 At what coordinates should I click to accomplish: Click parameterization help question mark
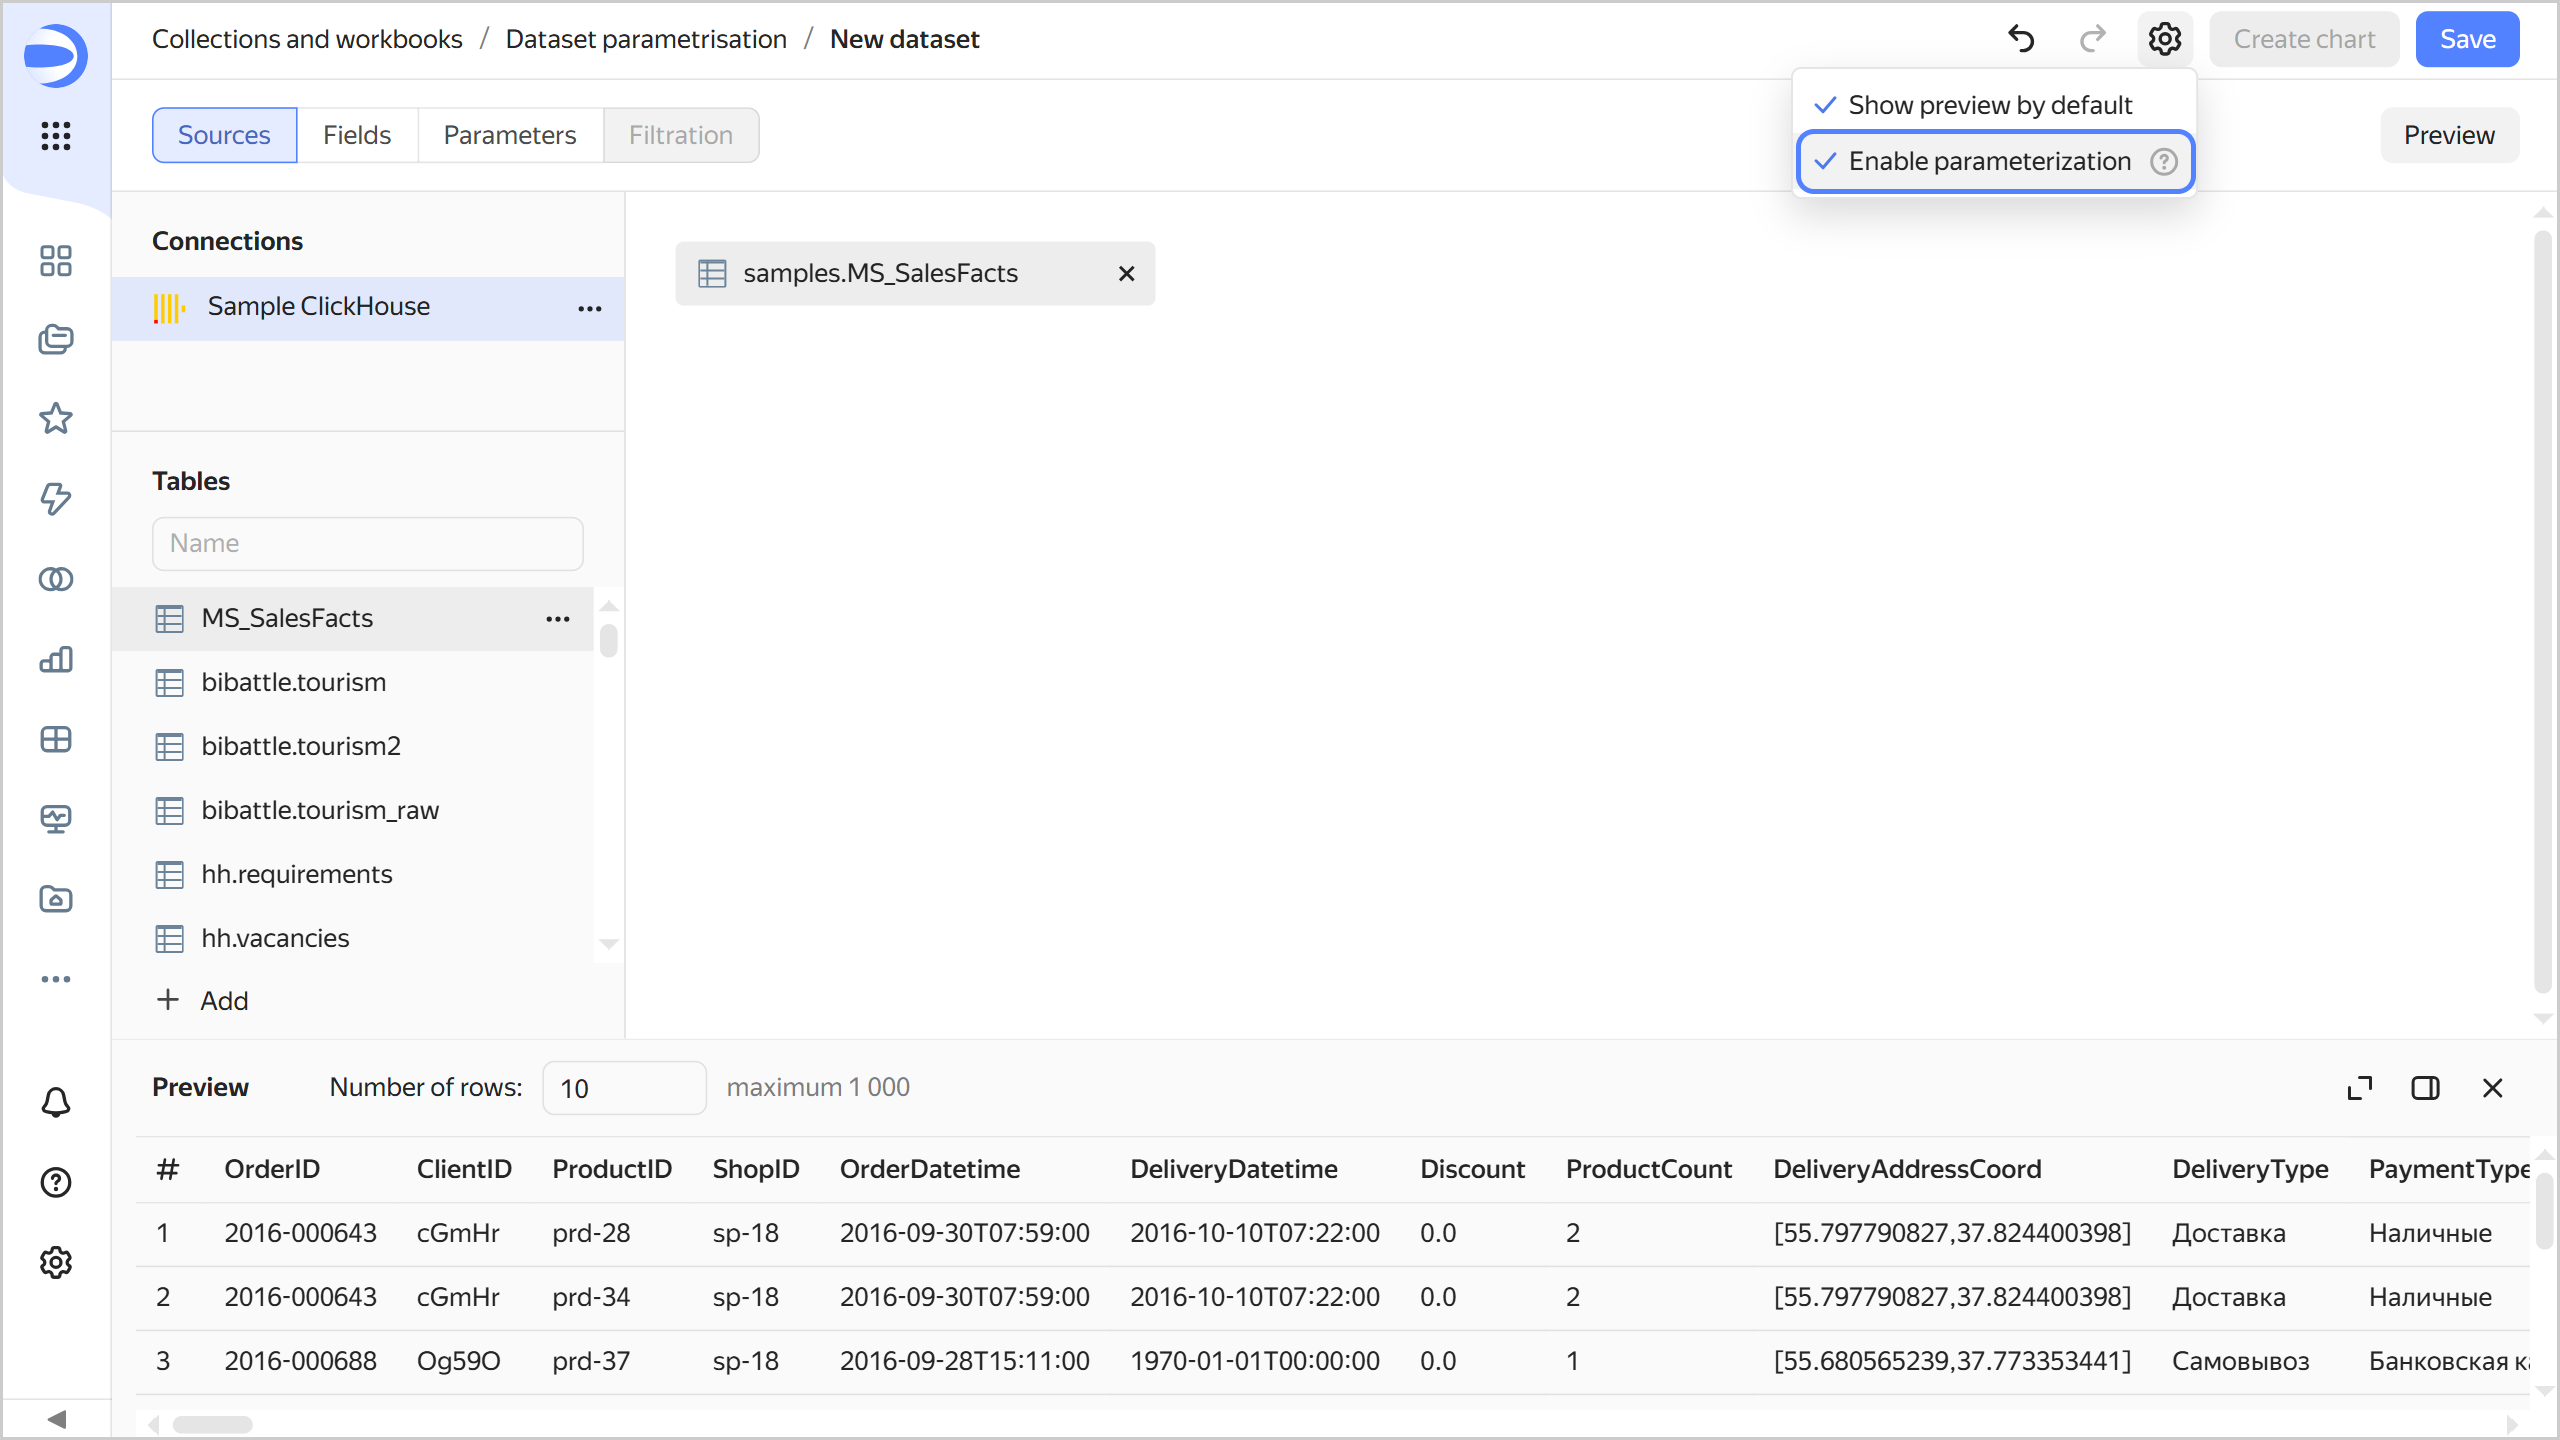(2163, 161)
